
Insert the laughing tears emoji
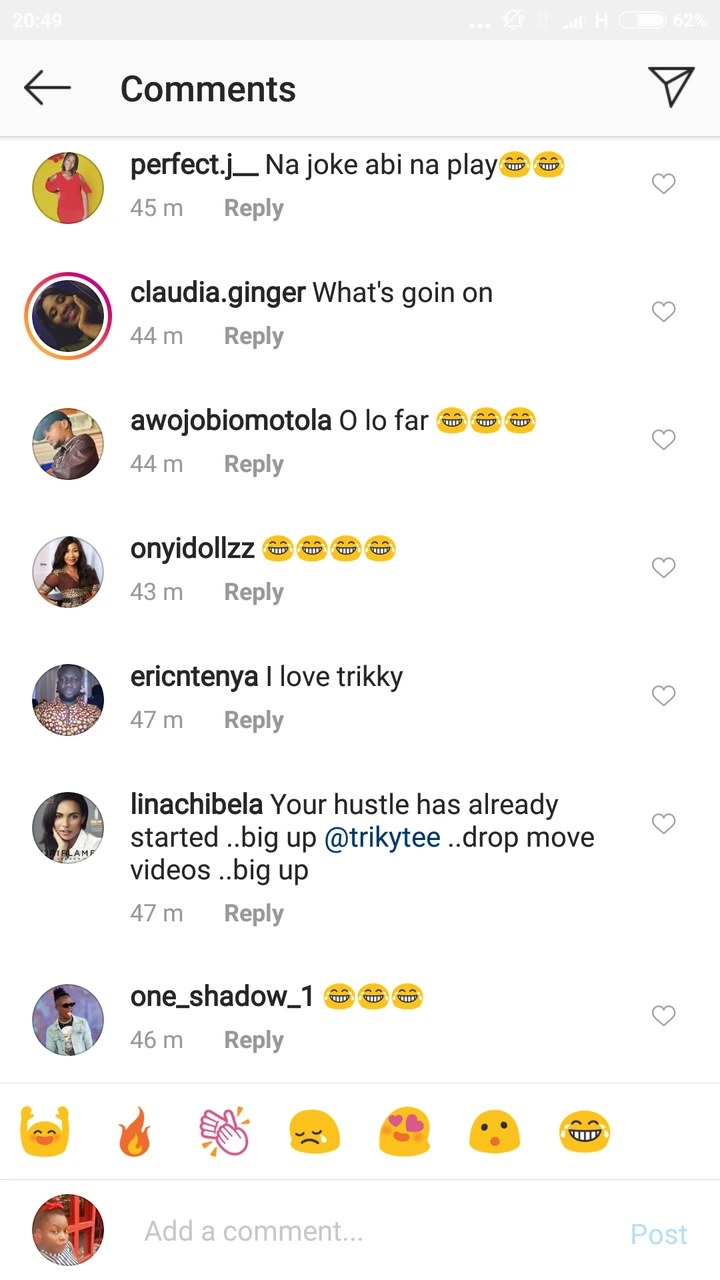[x=585, y=1133]
